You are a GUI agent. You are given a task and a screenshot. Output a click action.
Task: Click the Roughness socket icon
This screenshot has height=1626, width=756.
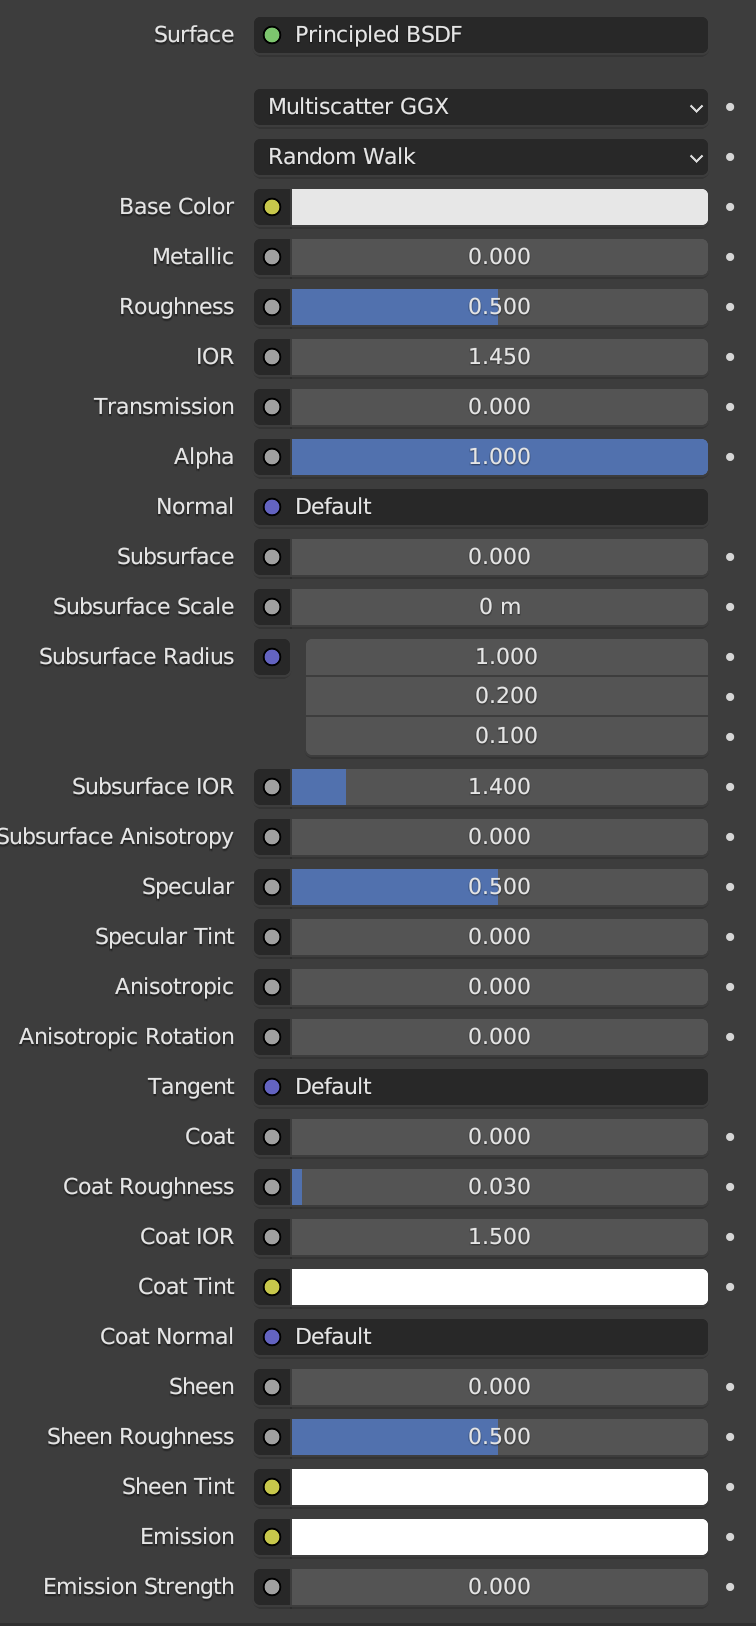point(272,307)
